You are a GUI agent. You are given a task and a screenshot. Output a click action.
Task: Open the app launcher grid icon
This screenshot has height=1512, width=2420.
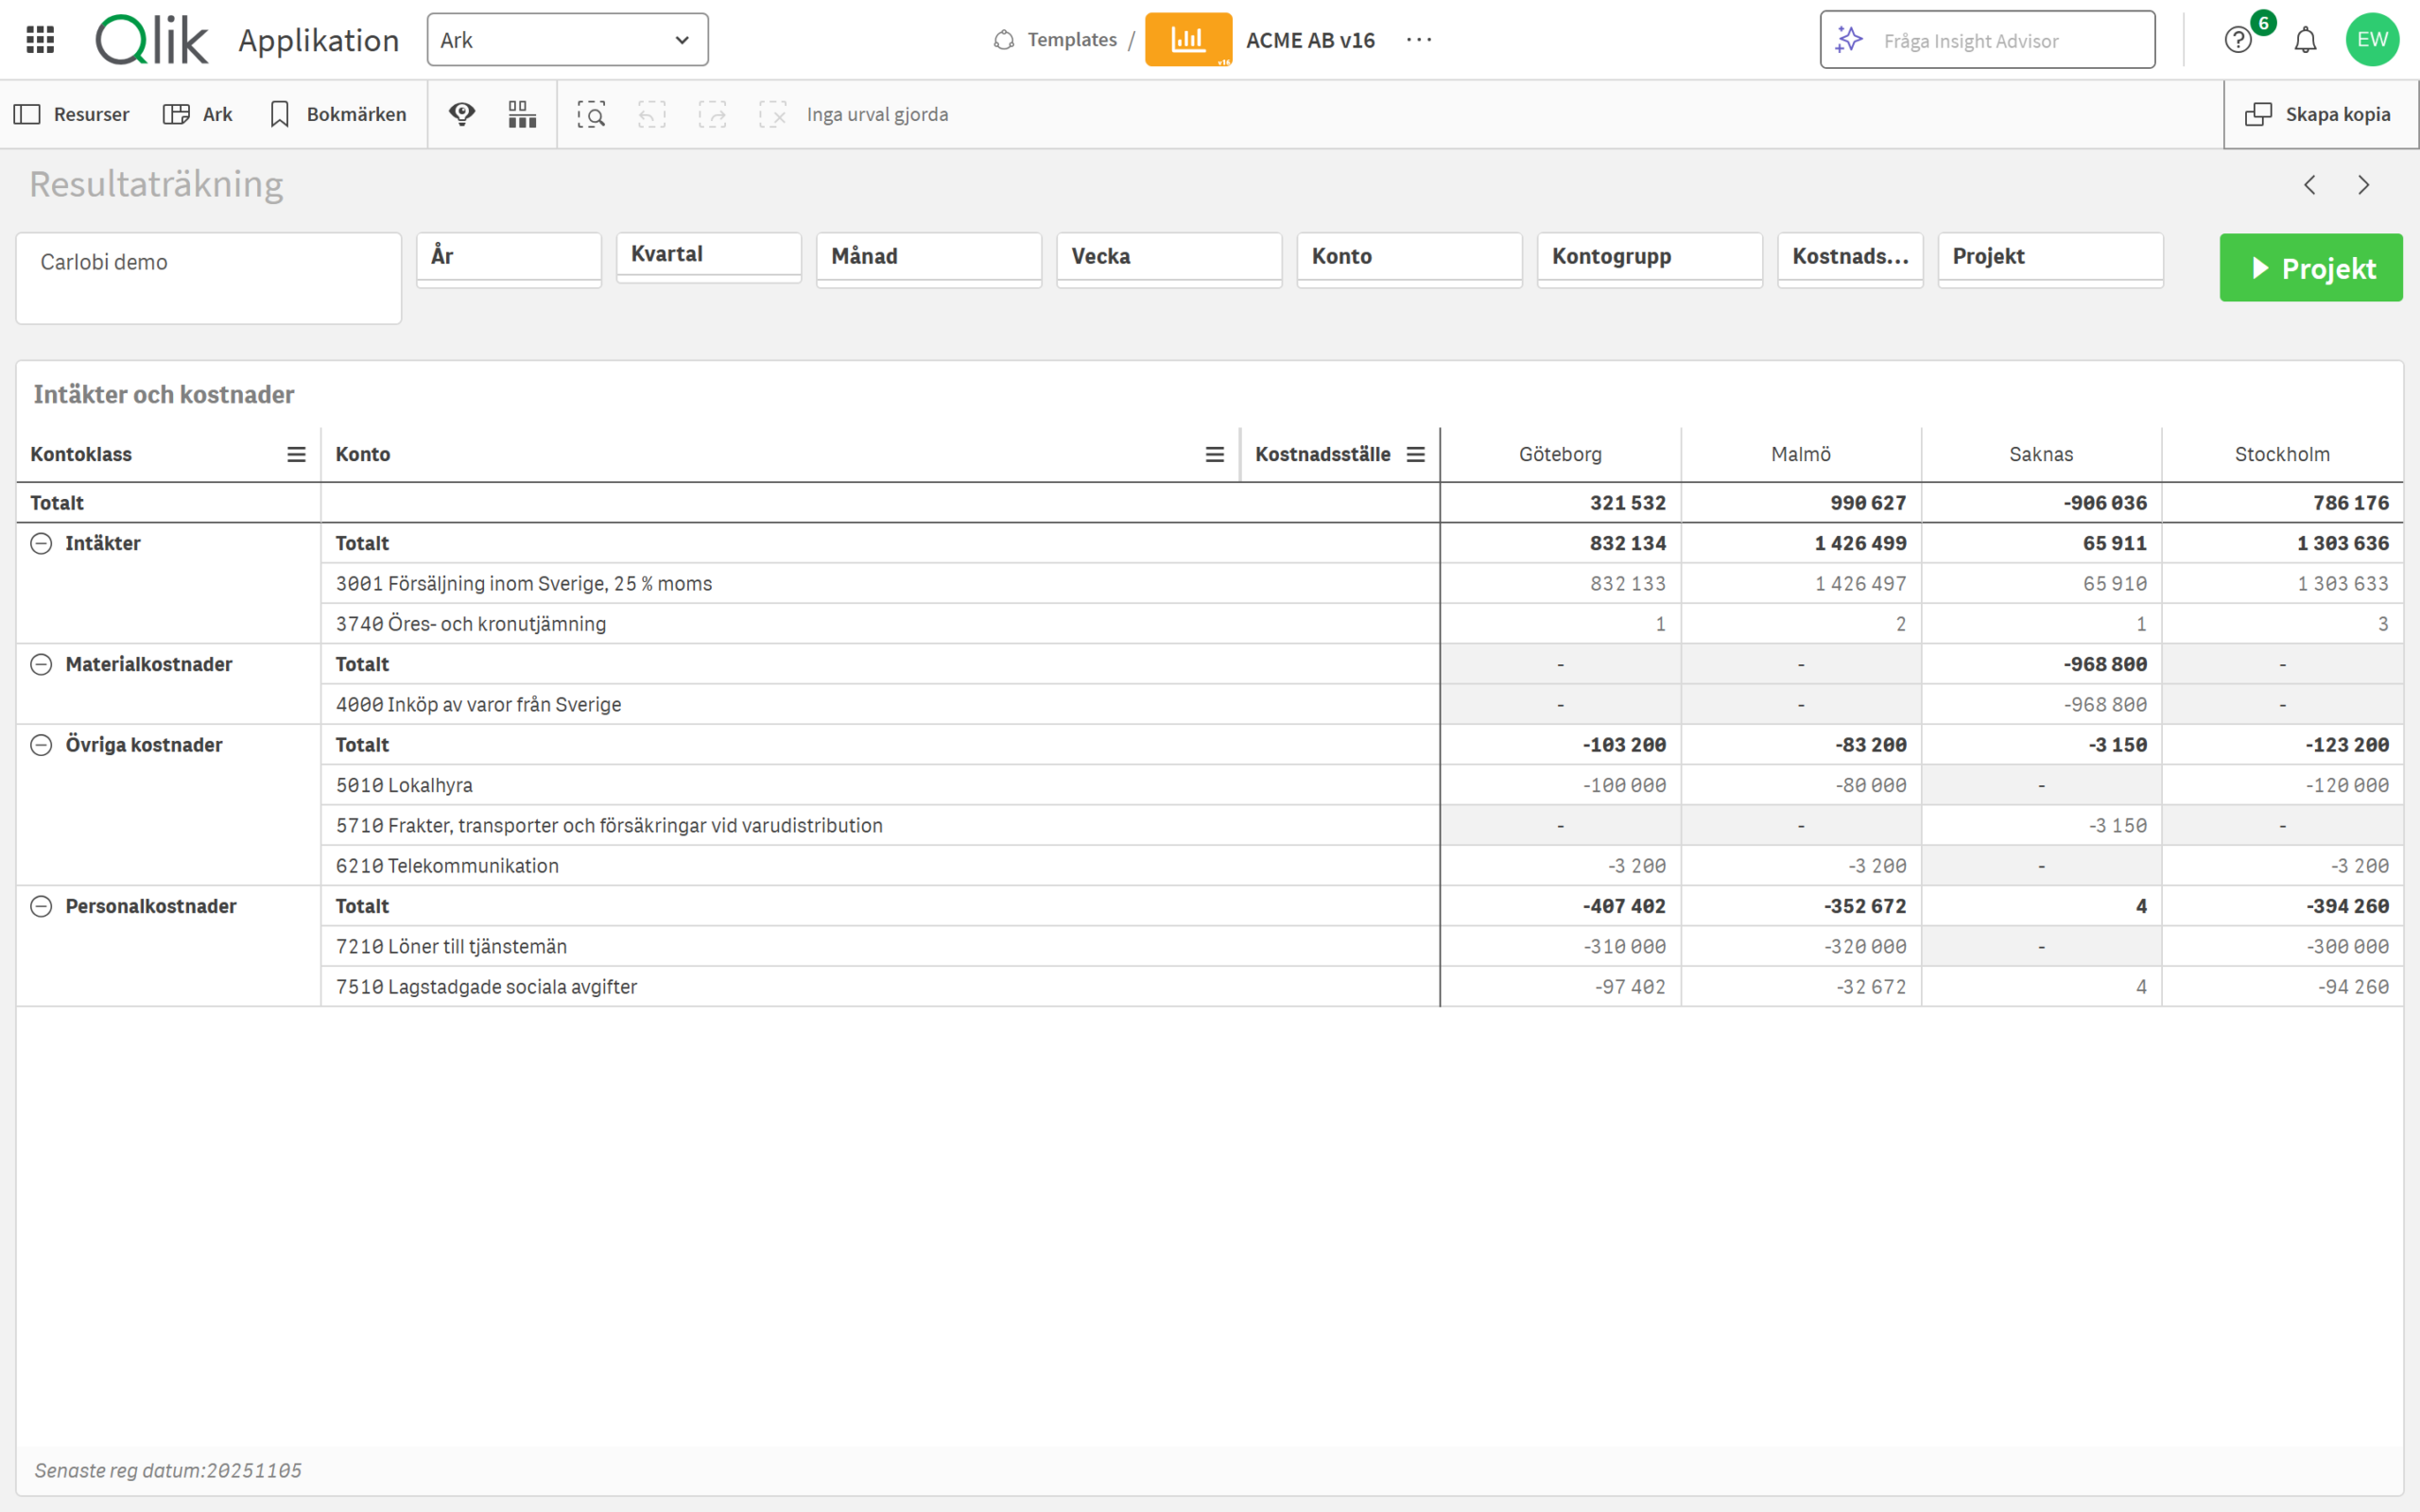pyautogui.click(x=40, y=40)
